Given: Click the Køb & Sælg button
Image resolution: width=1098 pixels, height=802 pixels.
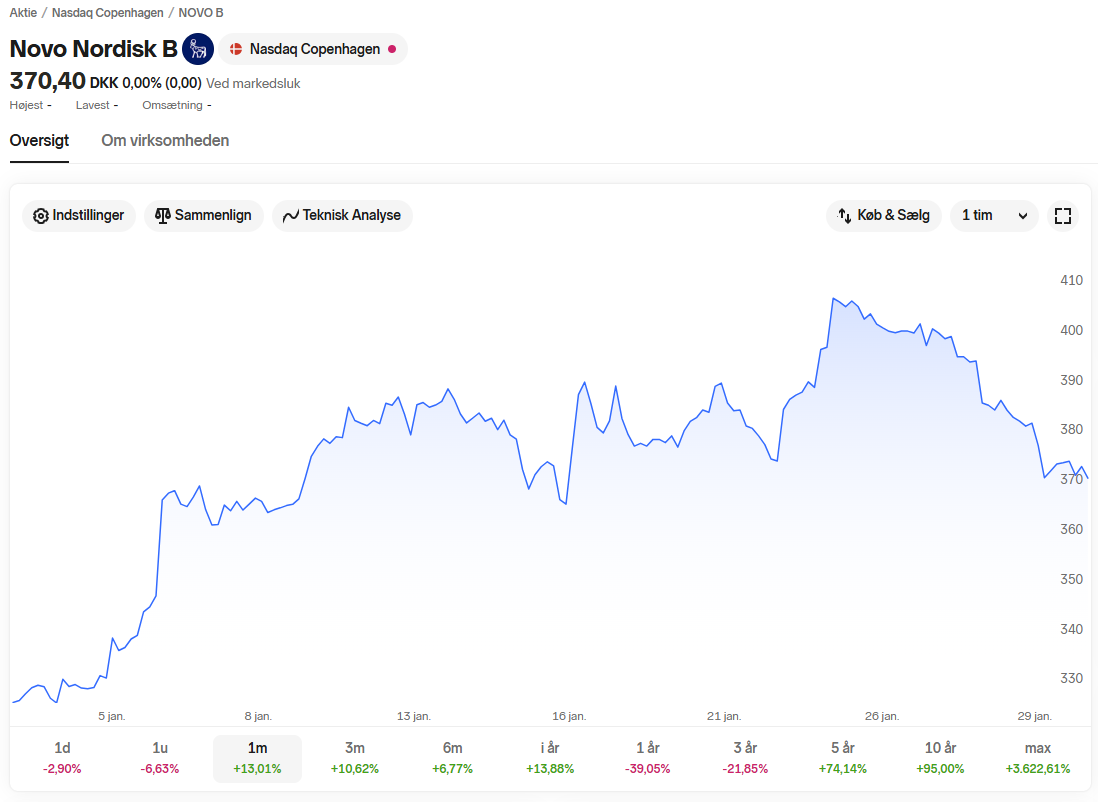Looking at the screenshot, I should click(884, 216).
